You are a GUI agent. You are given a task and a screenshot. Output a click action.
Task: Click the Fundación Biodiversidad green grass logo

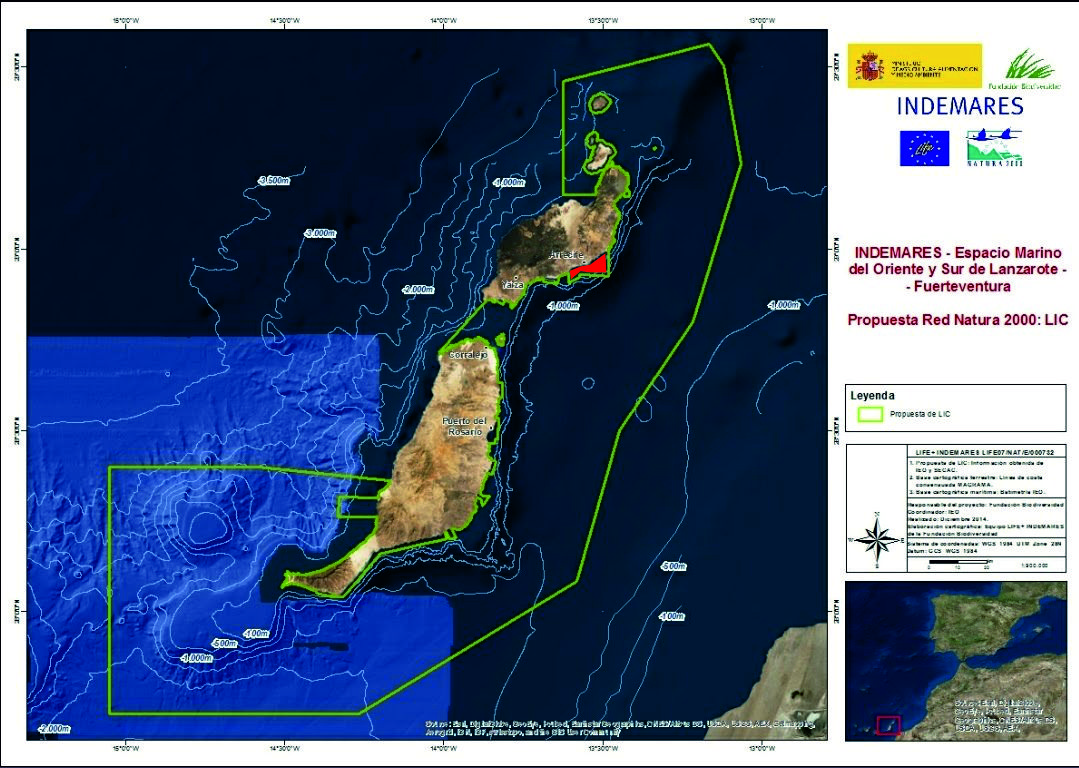tap(1025, 69)
